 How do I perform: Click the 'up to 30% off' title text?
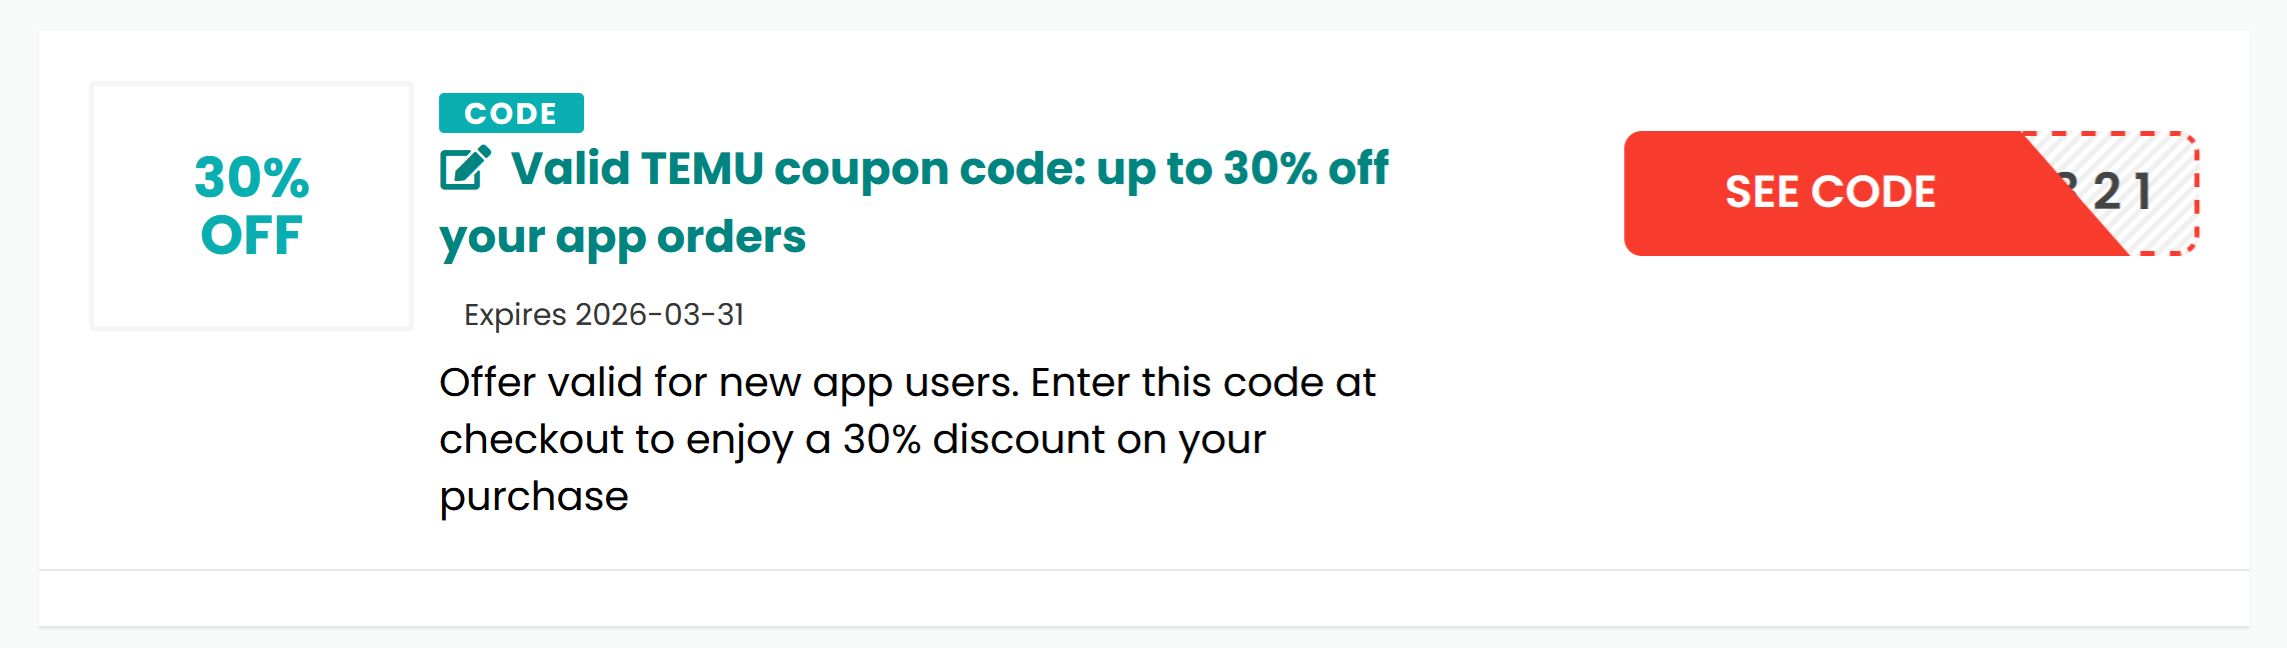(x=1243, y=170)
